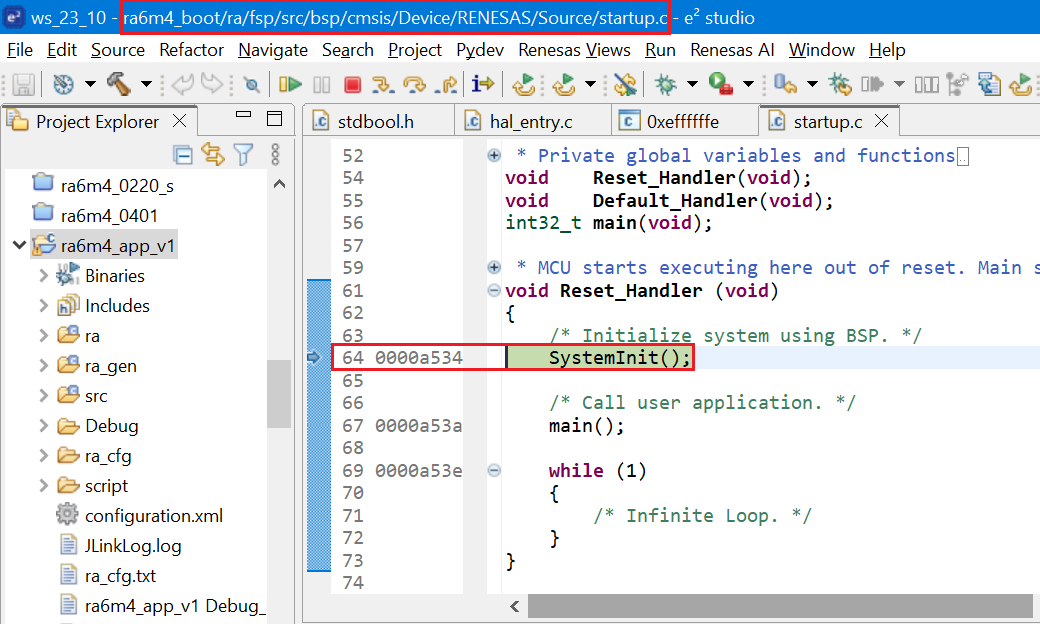Minimize the Project Explorer panel
Viewport: 1040px width, 624px height.
[243, 114]
